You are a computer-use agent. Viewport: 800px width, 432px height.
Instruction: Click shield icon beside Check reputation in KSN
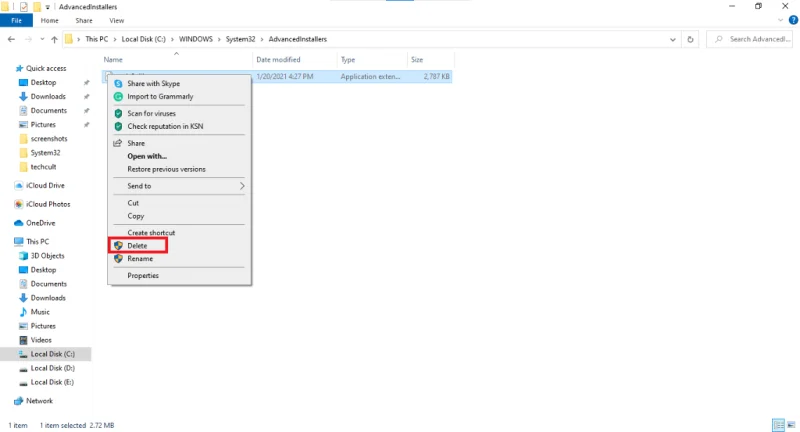pos(118,126)
